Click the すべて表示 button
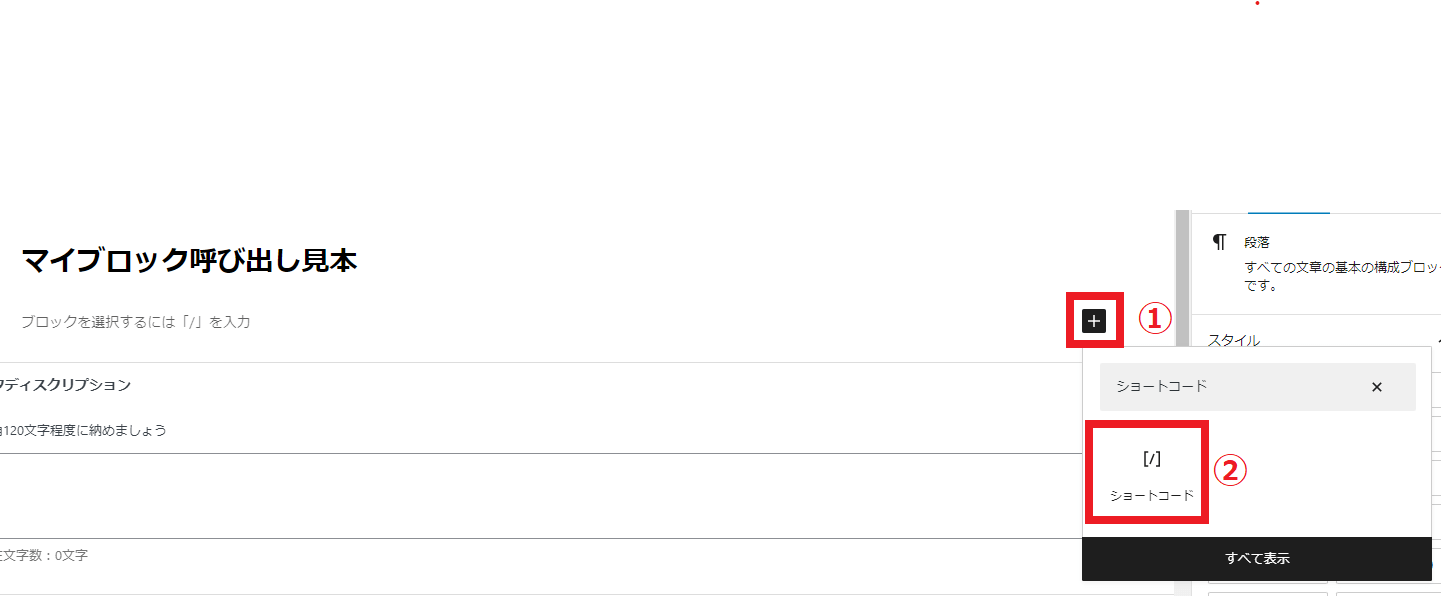This screenshot has height=596, width=1441. tap(1257, 559)
